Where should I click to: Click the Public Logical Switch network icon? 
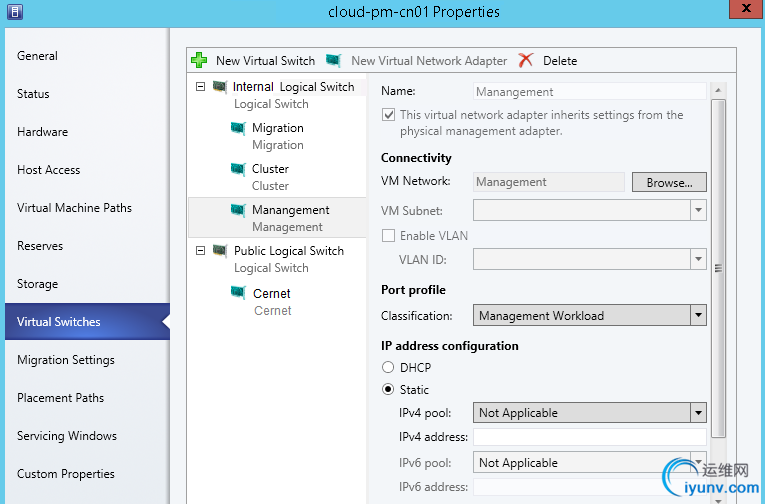(x=219, y=251)
